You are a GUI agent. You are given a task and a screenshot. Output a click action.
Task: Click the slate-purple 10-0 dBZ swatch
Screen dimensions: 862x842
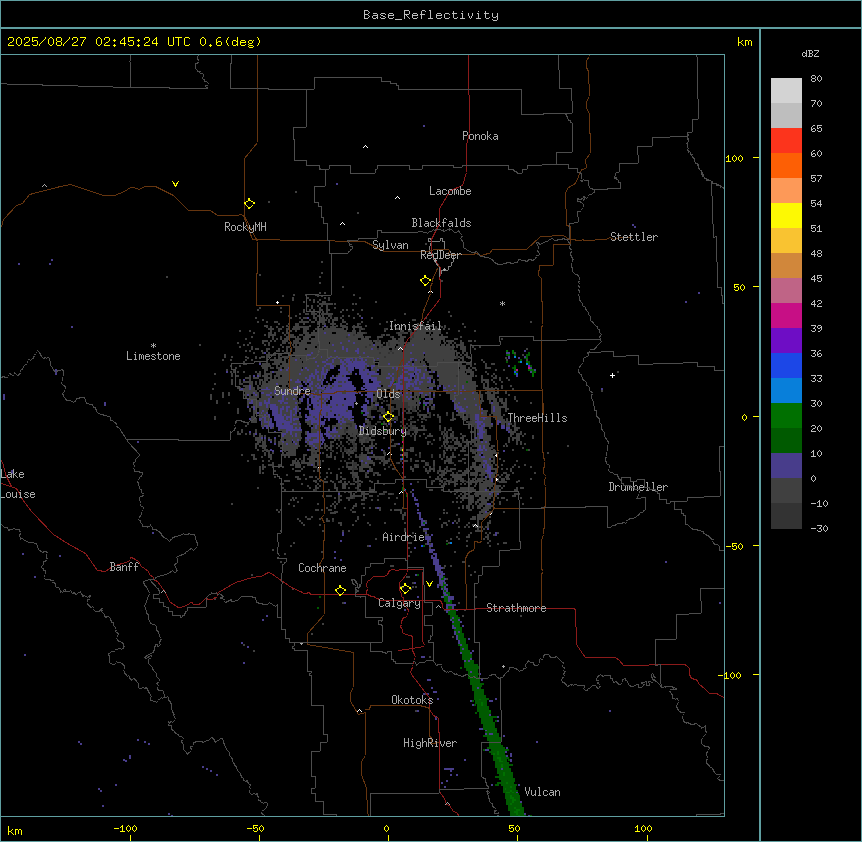[786, 466]
